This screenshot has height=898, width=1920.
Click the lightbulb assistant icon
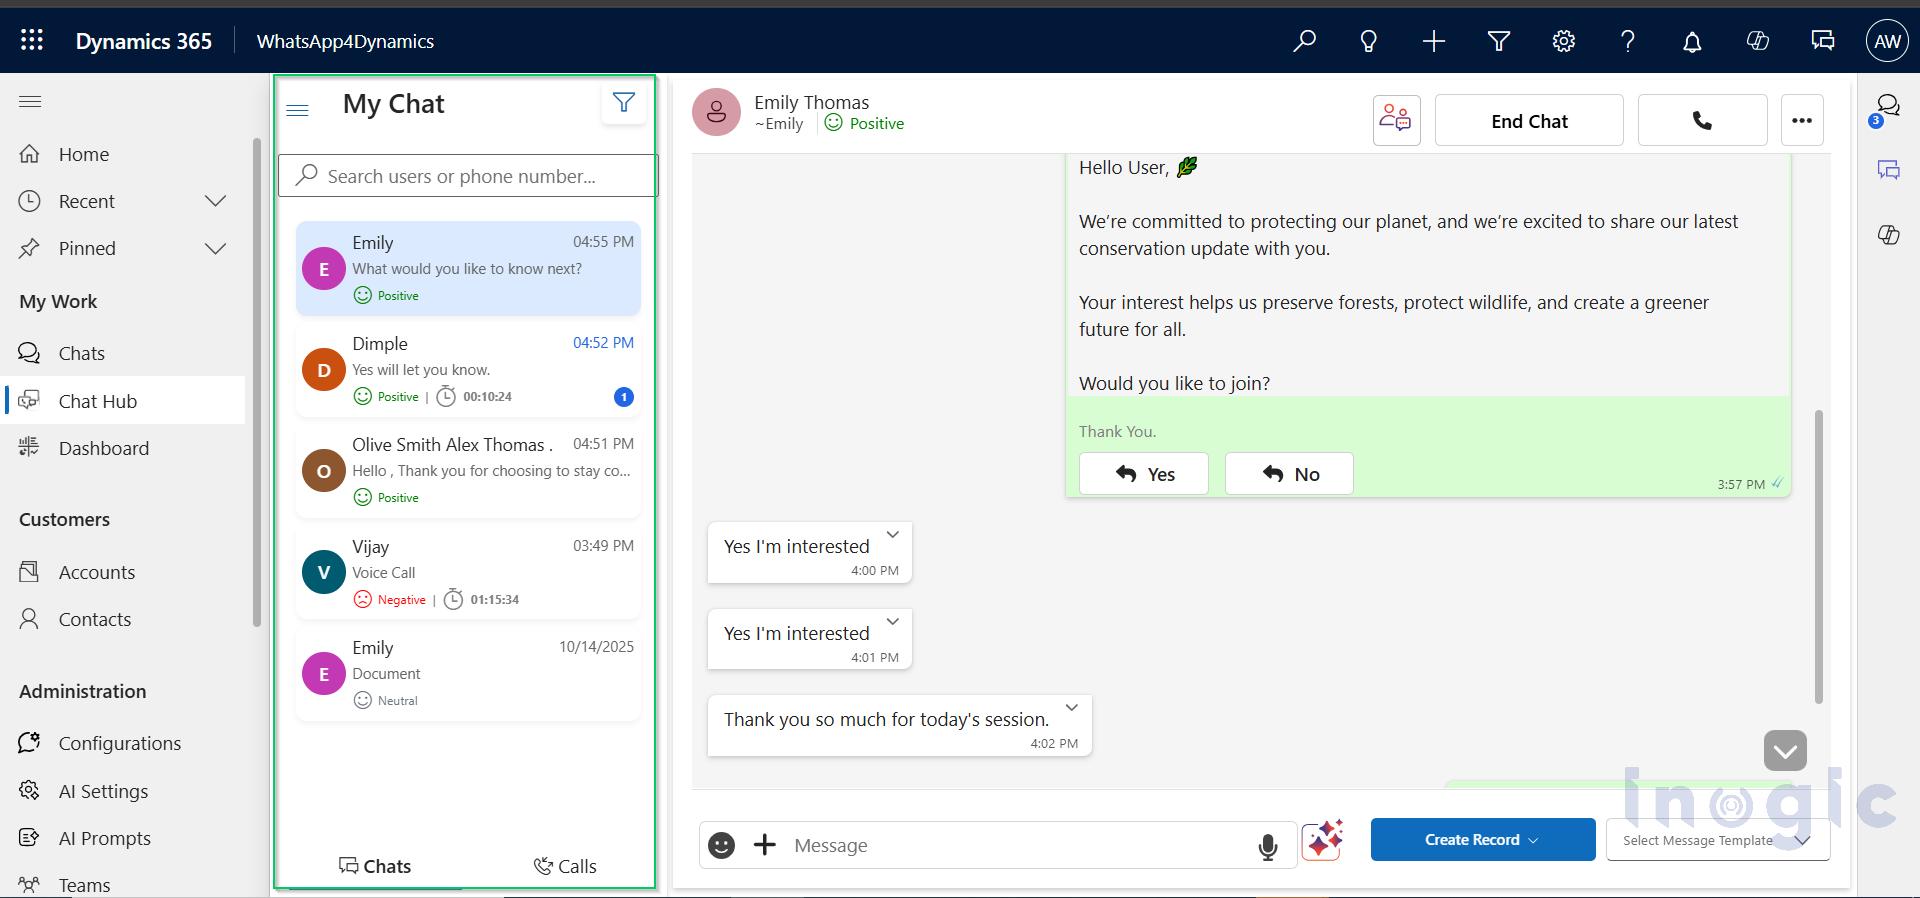[x=1369, y=41]
